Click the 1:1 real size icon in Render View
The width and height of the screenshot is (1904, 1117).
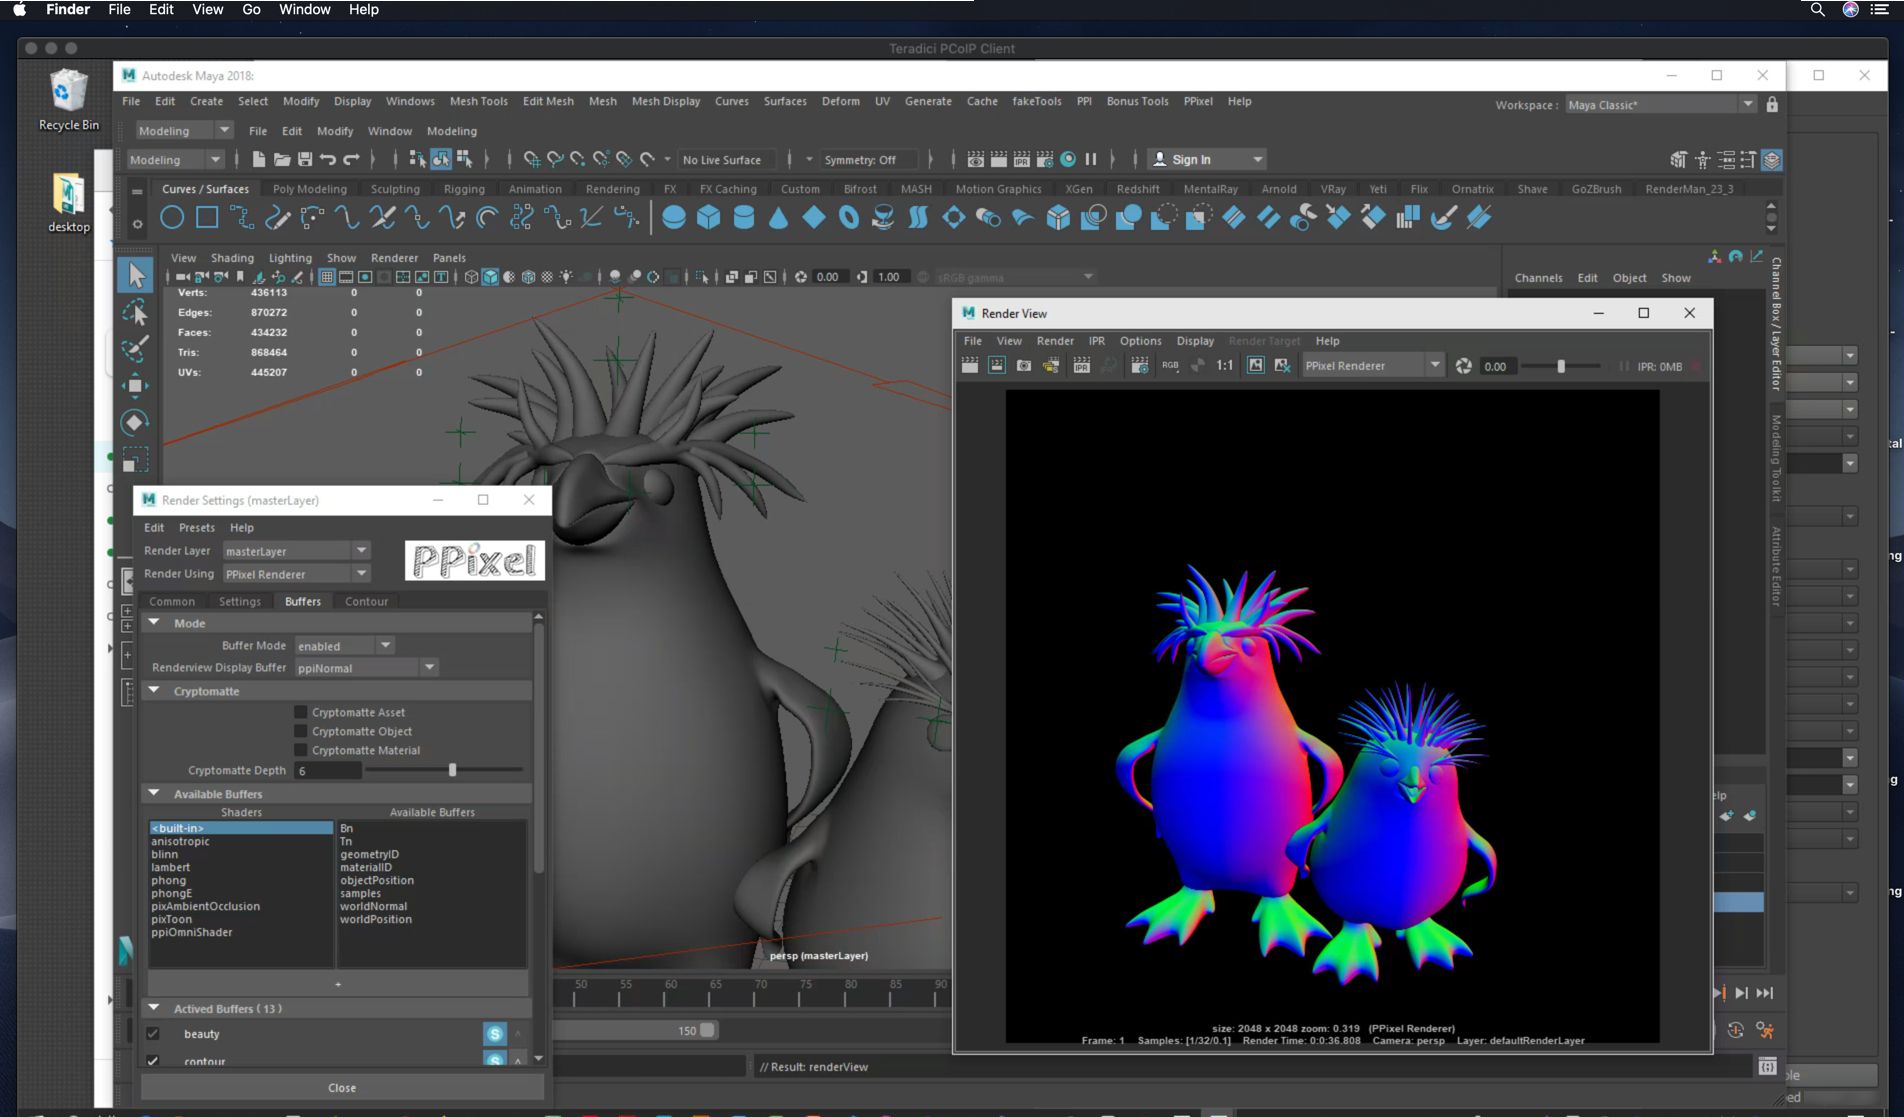pyautogui.click(x=1224, y=366)
